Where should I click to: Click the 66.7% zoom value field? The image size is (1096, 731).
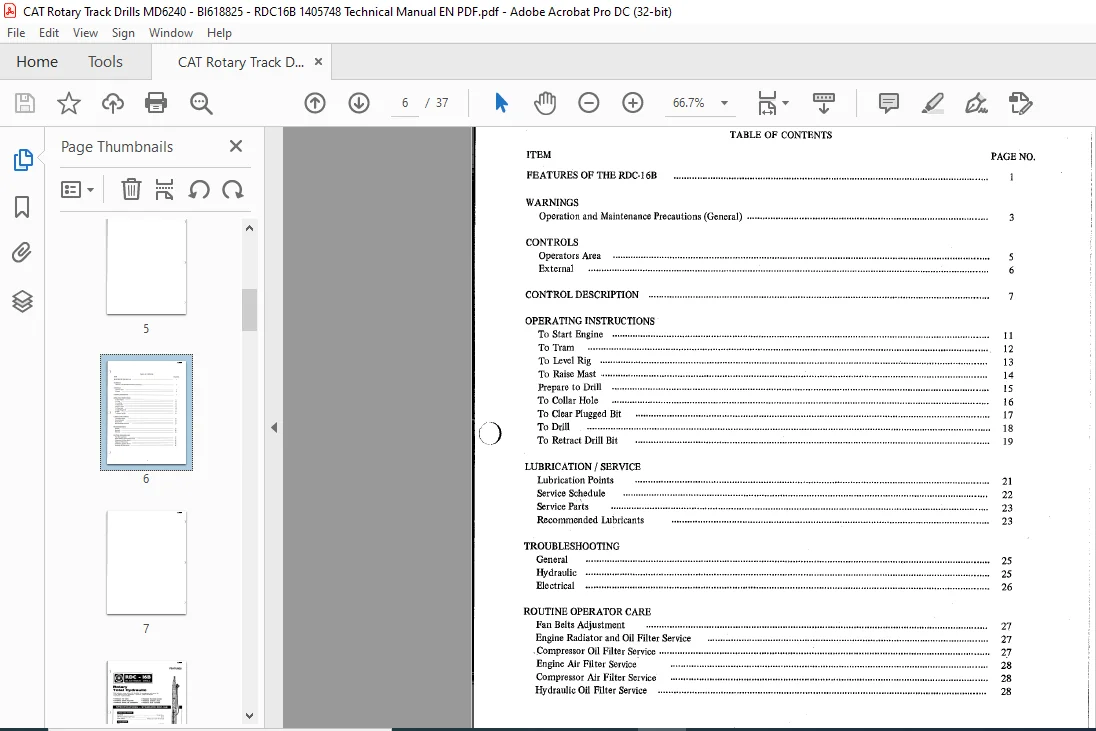pyautogui.click(x=688, y=103)
